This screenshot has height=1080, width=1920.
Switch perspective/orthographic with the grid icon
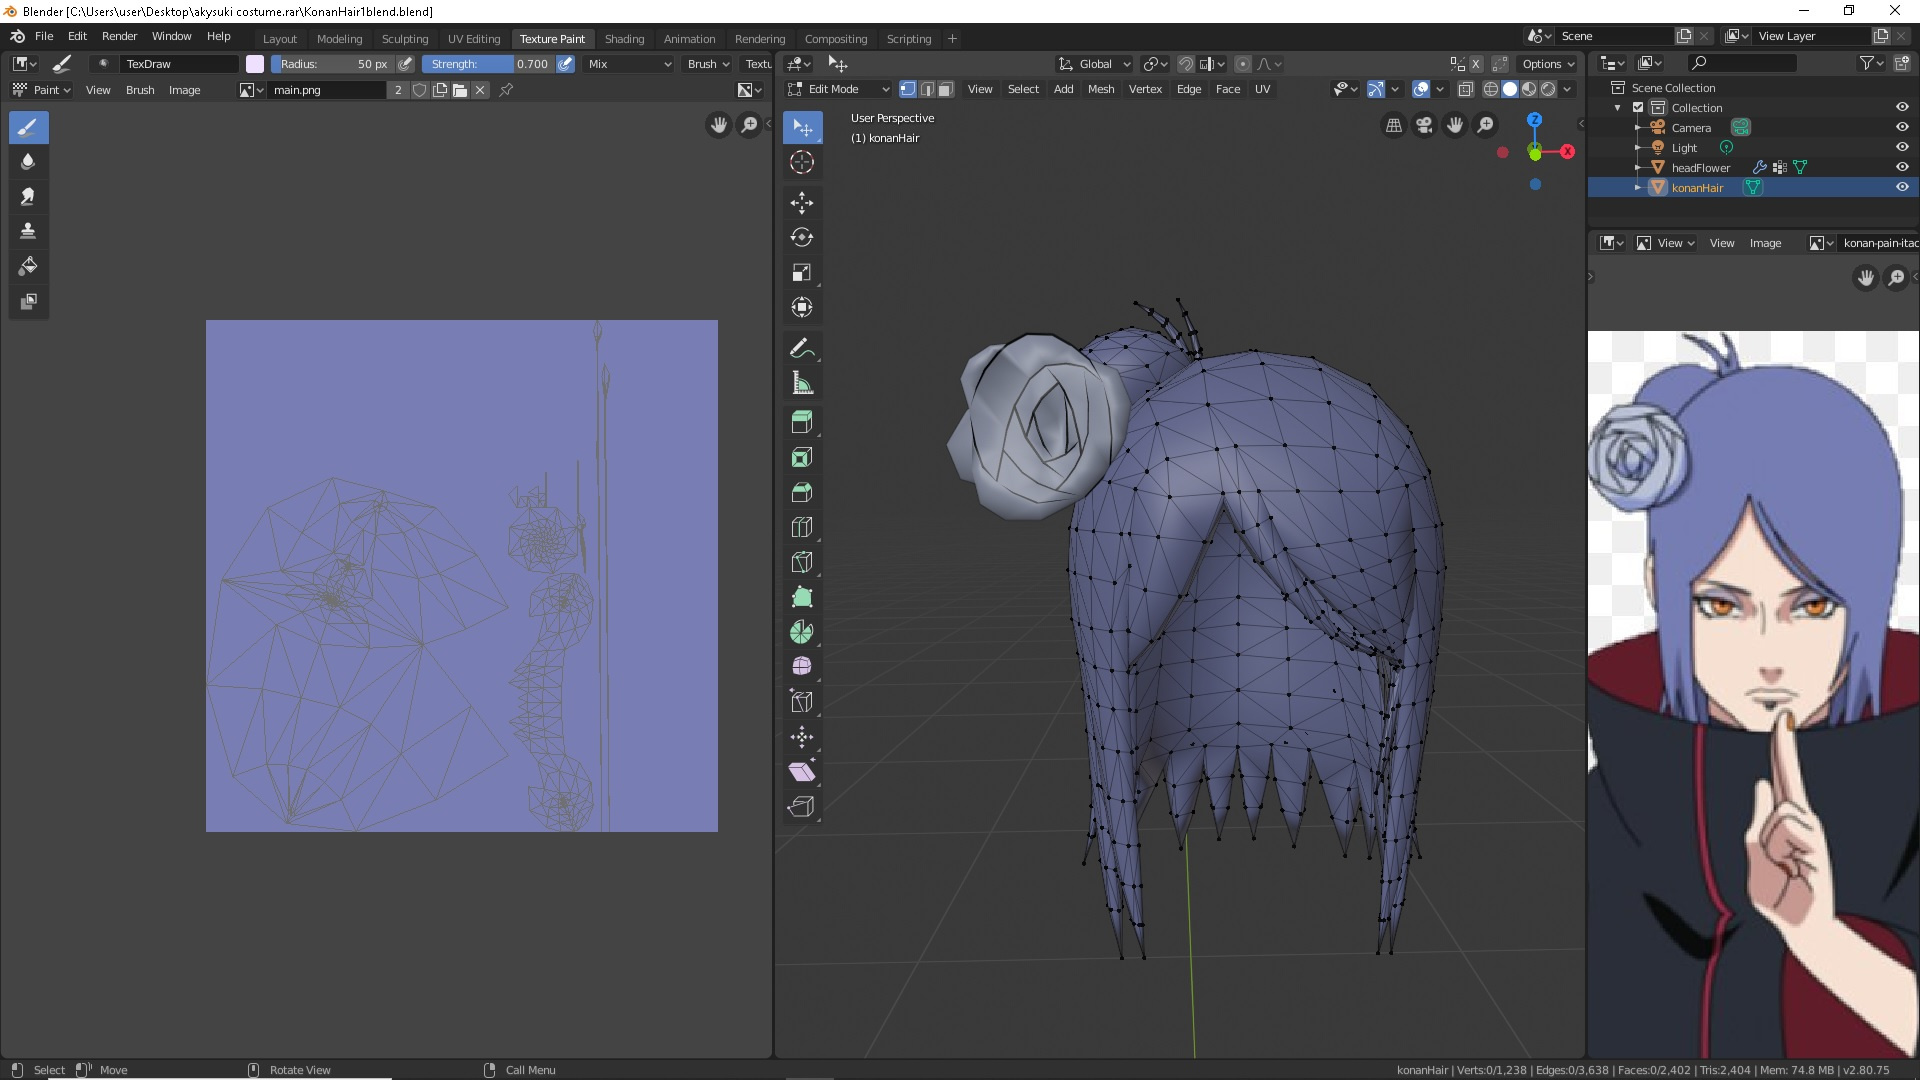pos(1393,125)
